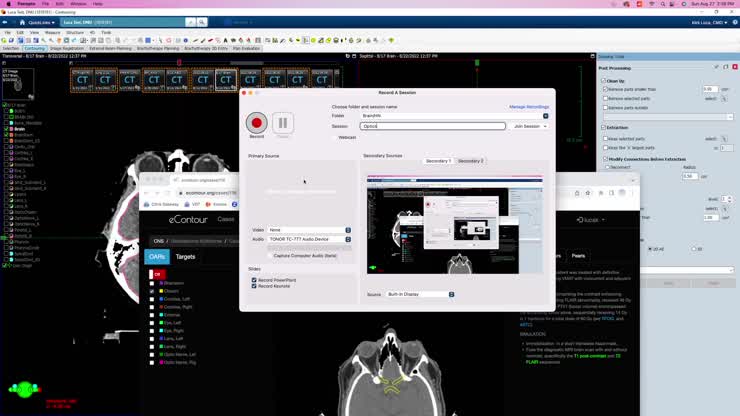The width and height of the screenshot is (740, 416).
Task: Toggle the Webcast checkbox
Action: pos(335,137)
